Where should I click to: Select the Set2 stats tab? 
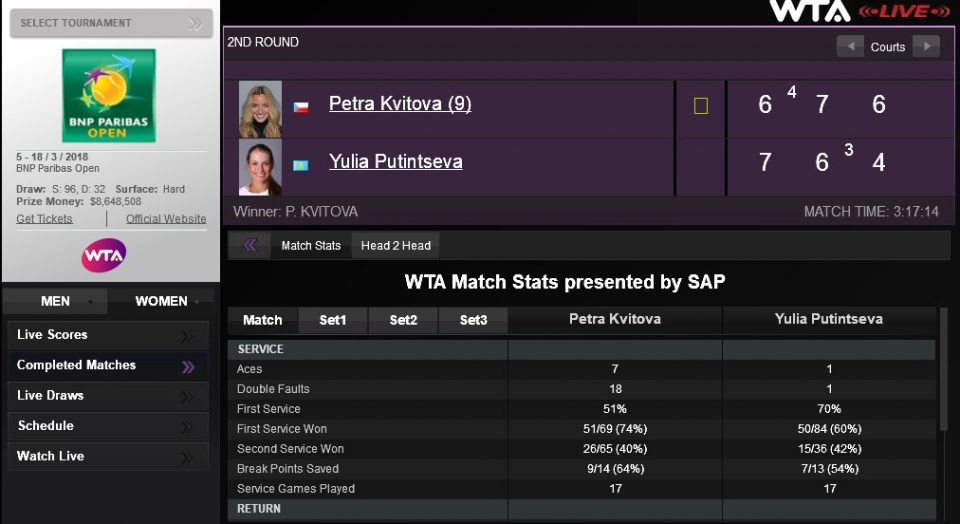403,320
